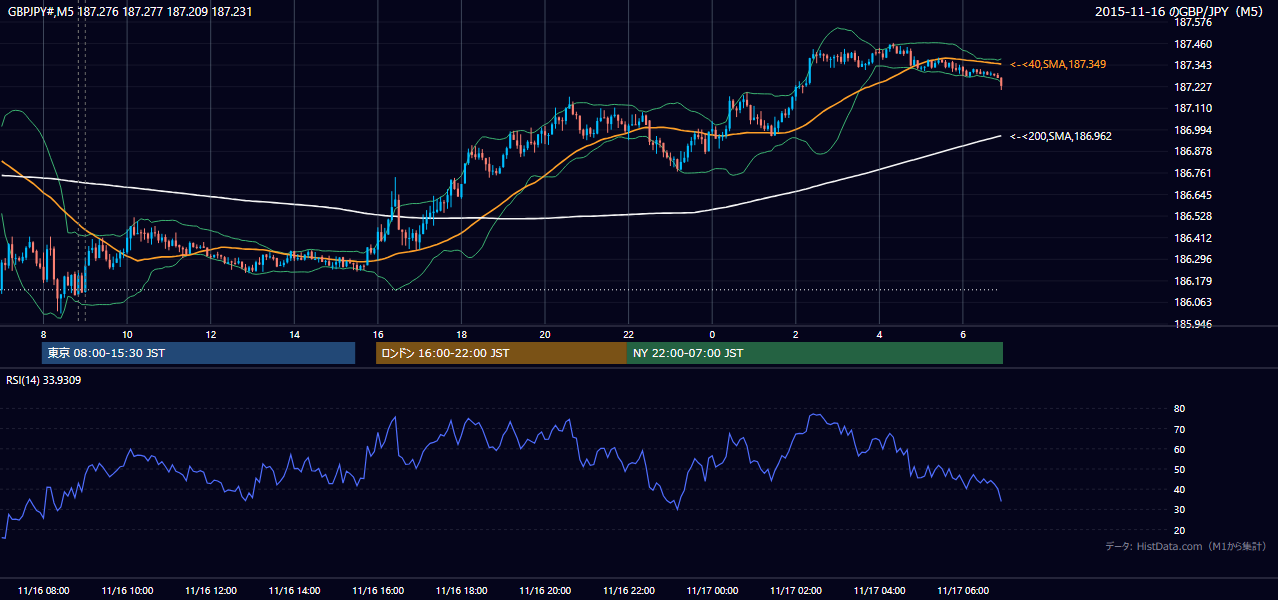The image size is (1278, 600).
Task: Click the 40 SMA 187.349 label
Action: [x=1058, y=64]
